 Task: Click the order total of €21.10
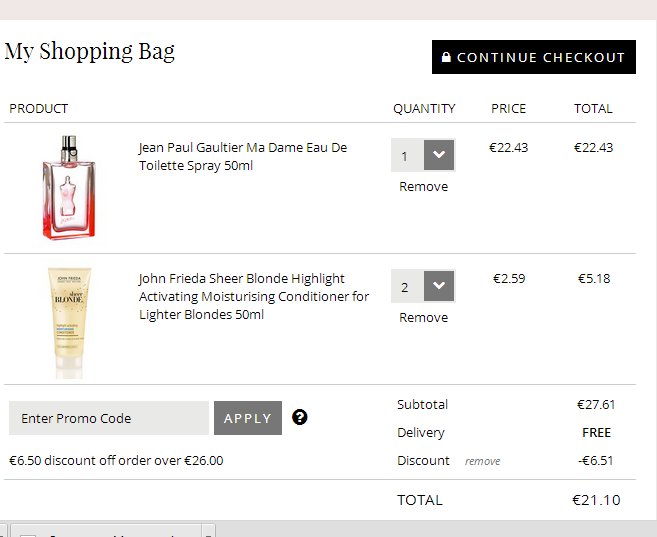click(x=595, y=500)
